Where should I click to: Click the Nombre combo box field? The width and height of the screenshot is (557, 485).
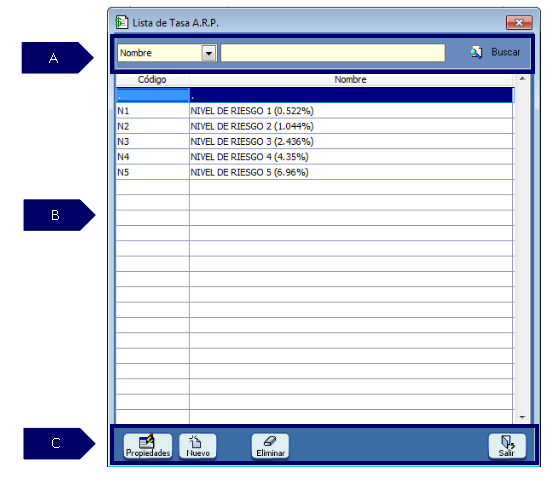[x=167, y=53]
